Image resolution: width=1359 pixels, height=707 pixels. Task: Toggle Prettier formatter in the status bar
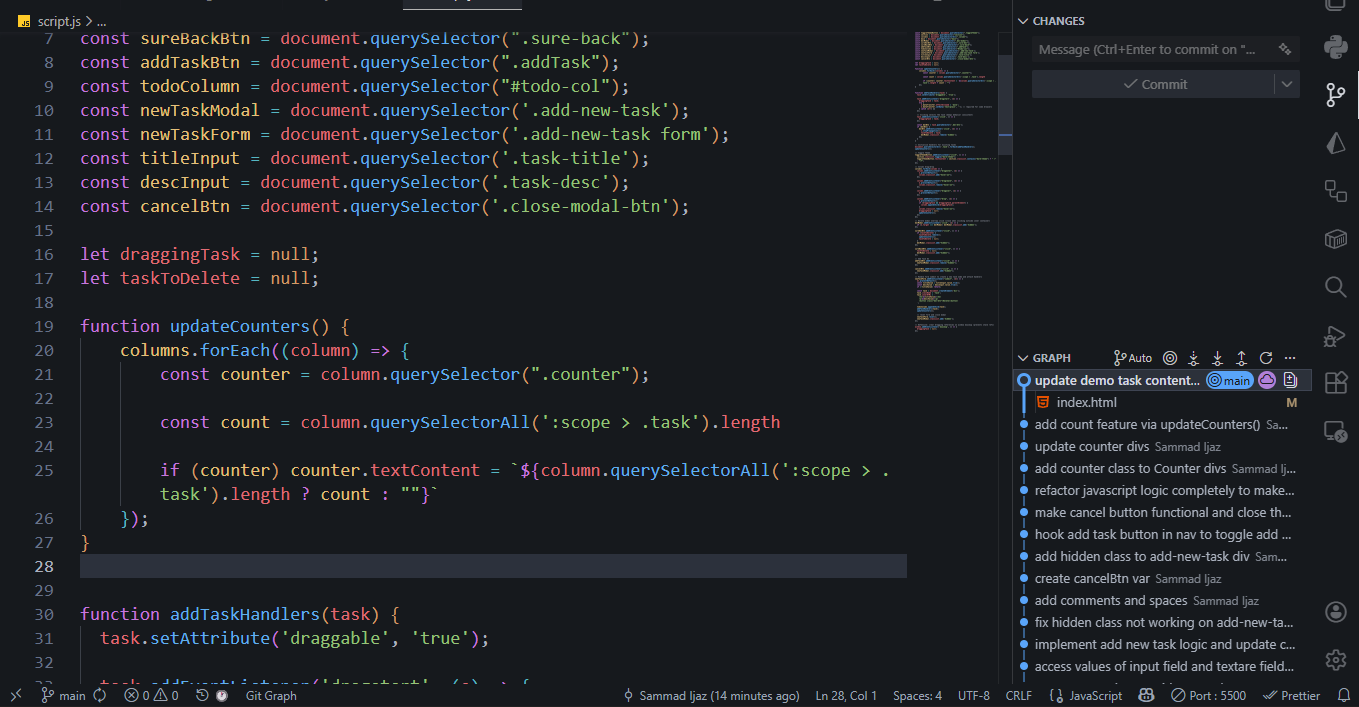tap(1292, 696)
